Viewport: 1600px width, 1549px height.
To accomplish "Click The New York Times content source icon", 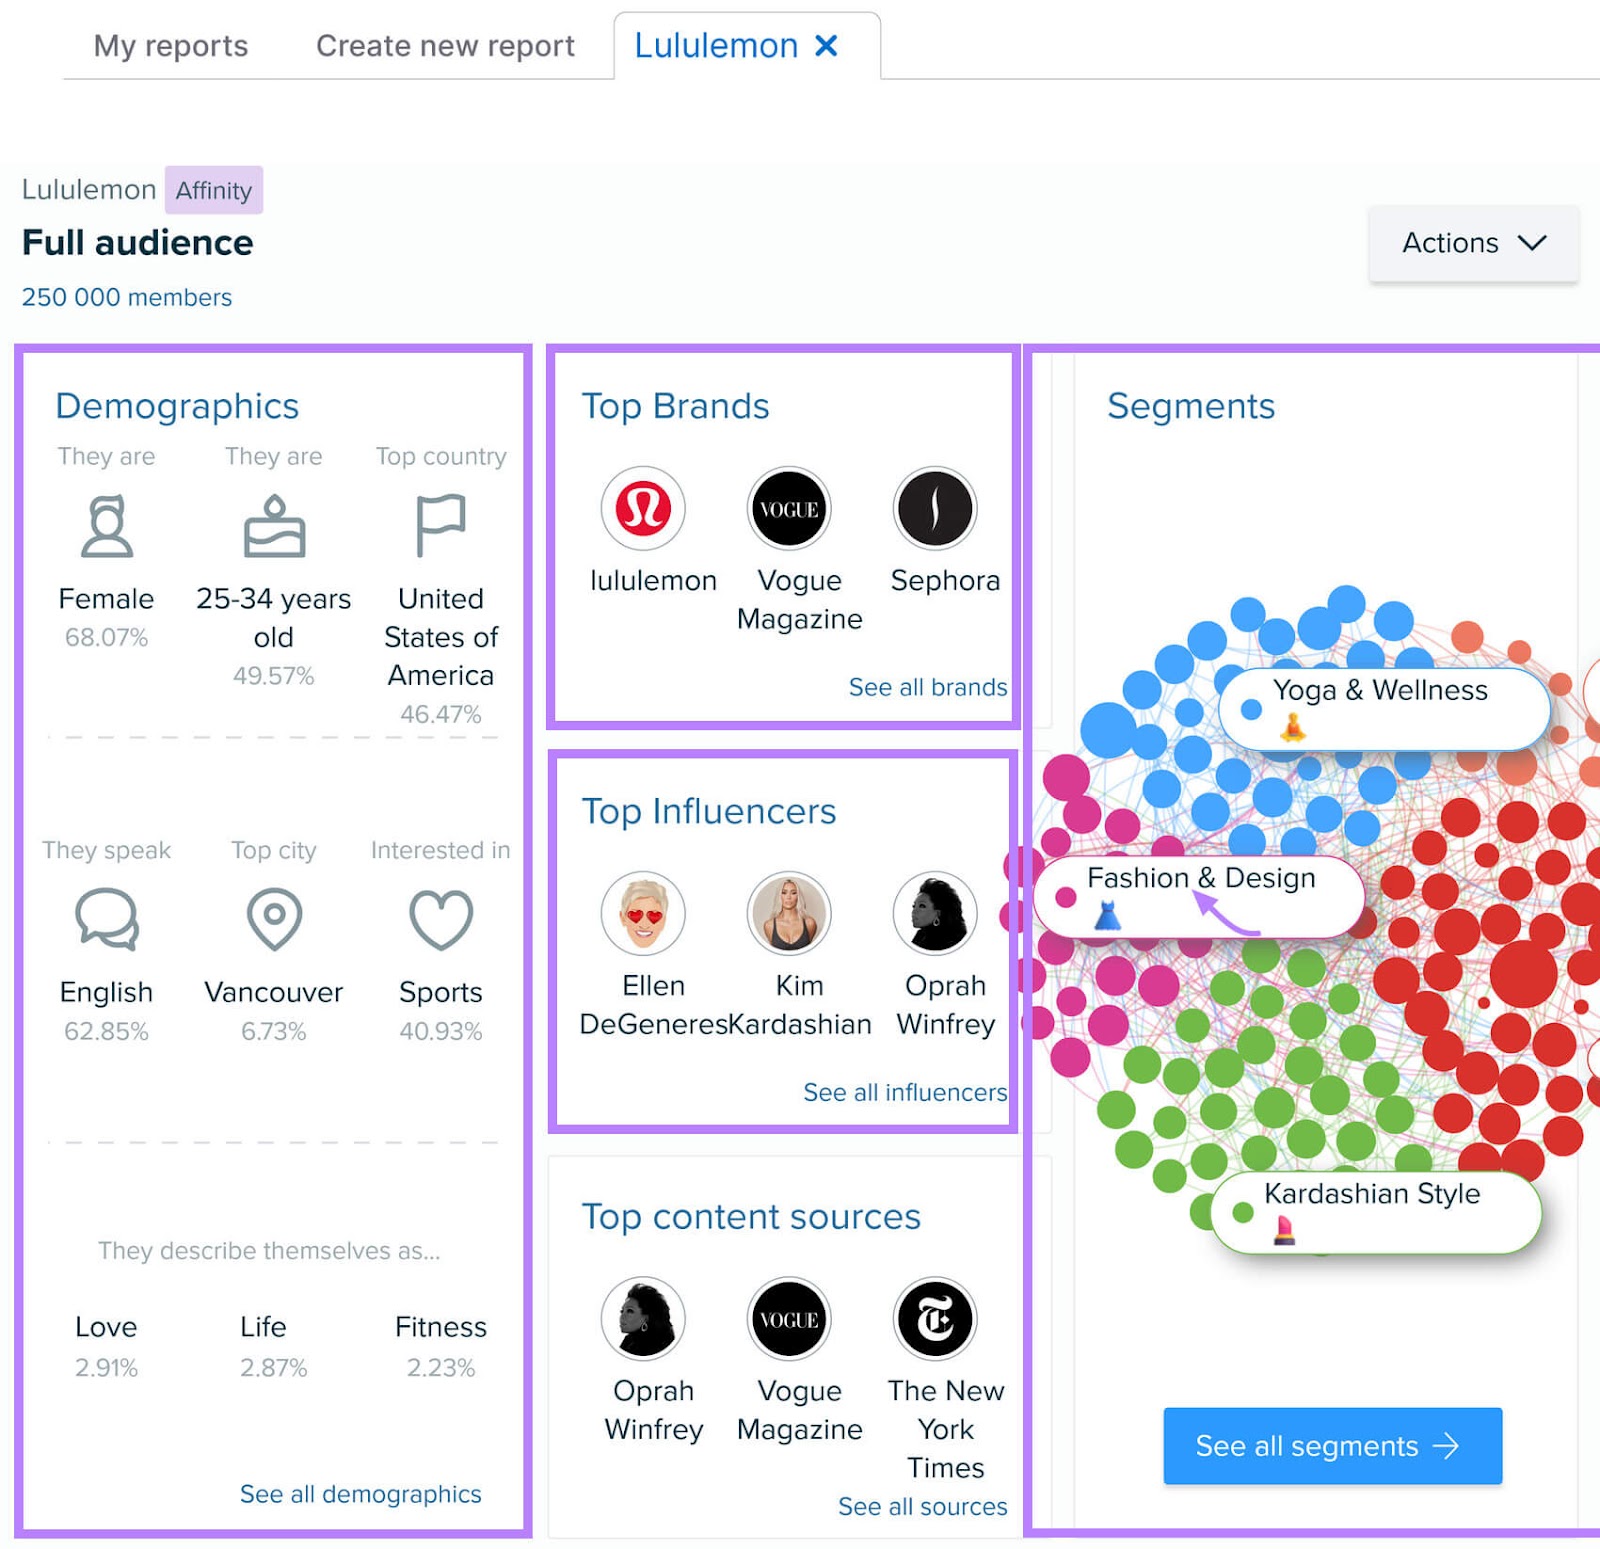I will (x=935, y=1318).
